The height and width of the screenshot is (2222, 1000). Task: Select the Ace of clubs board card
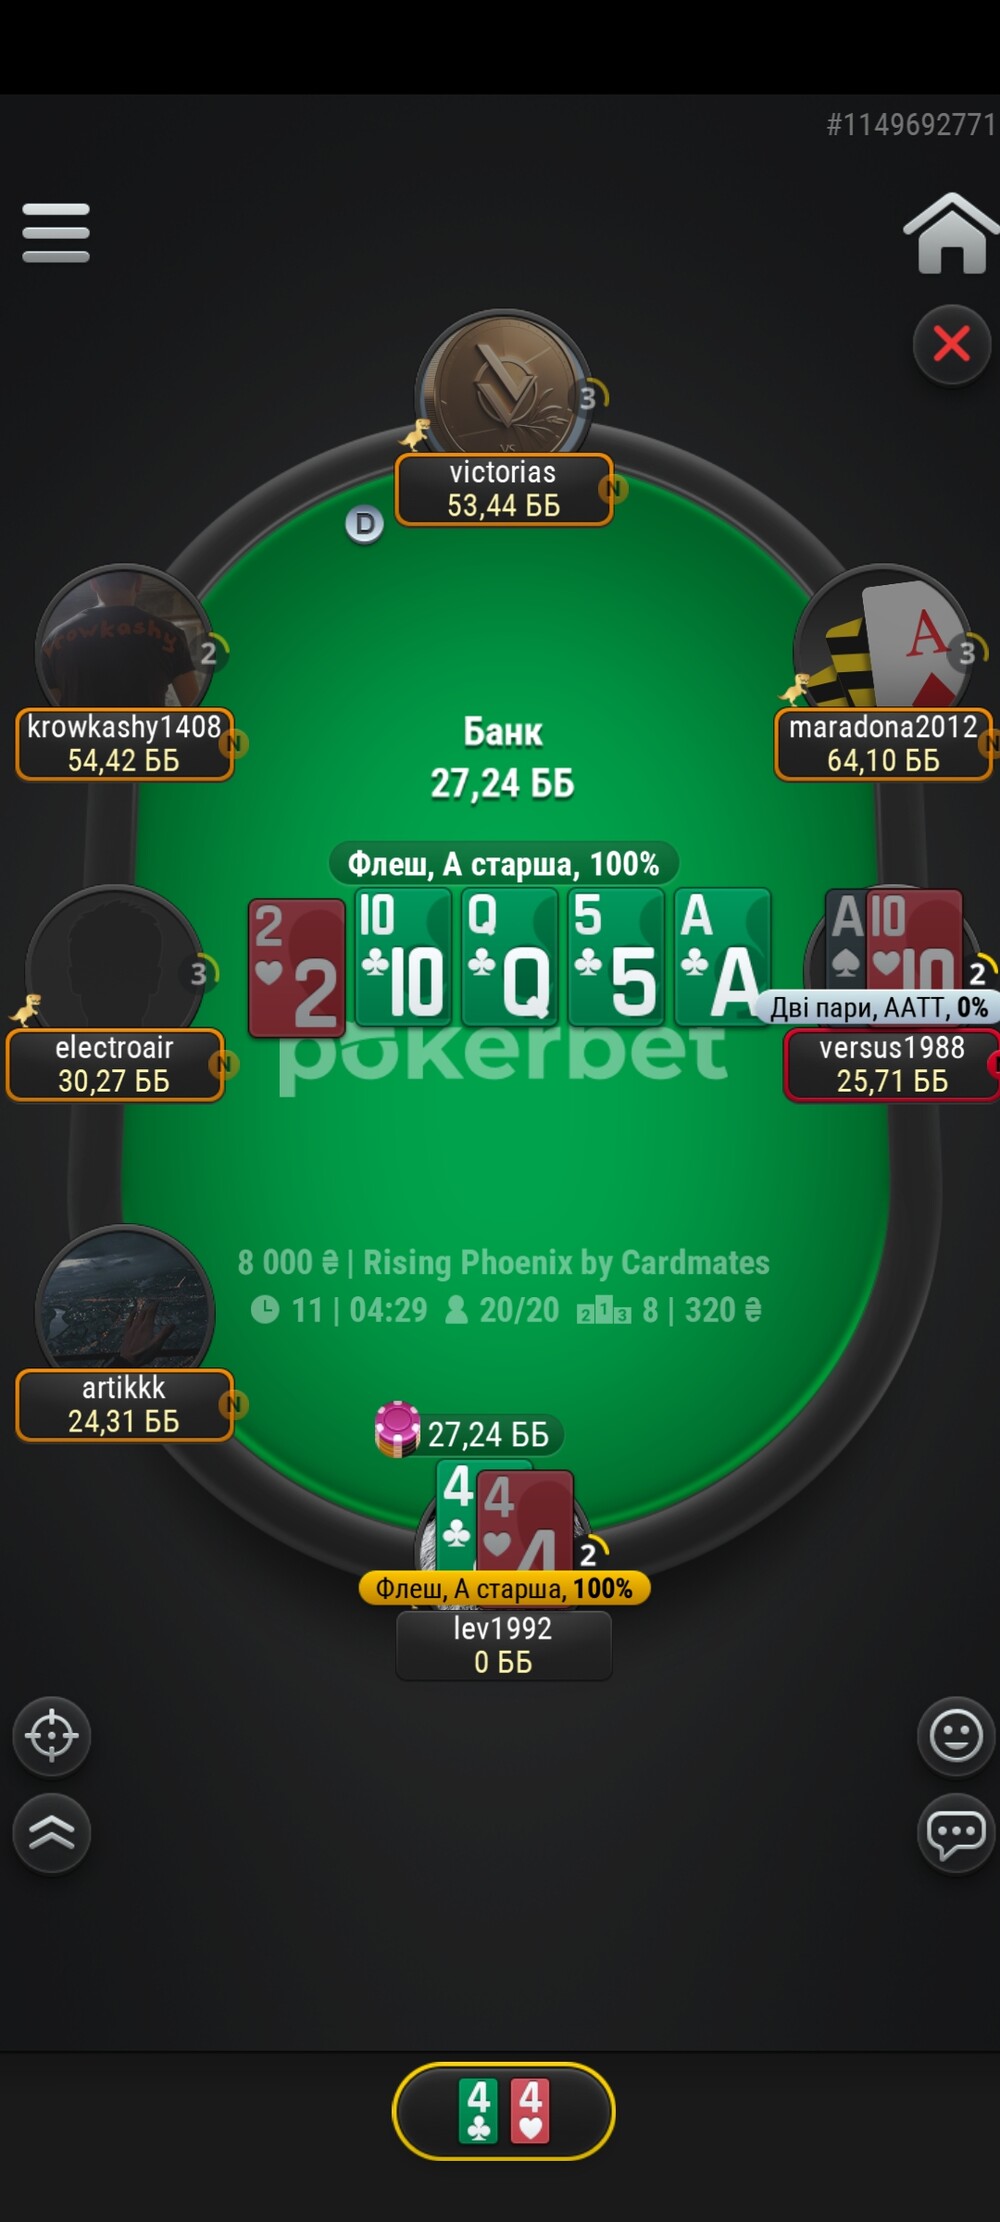point(723,957)
